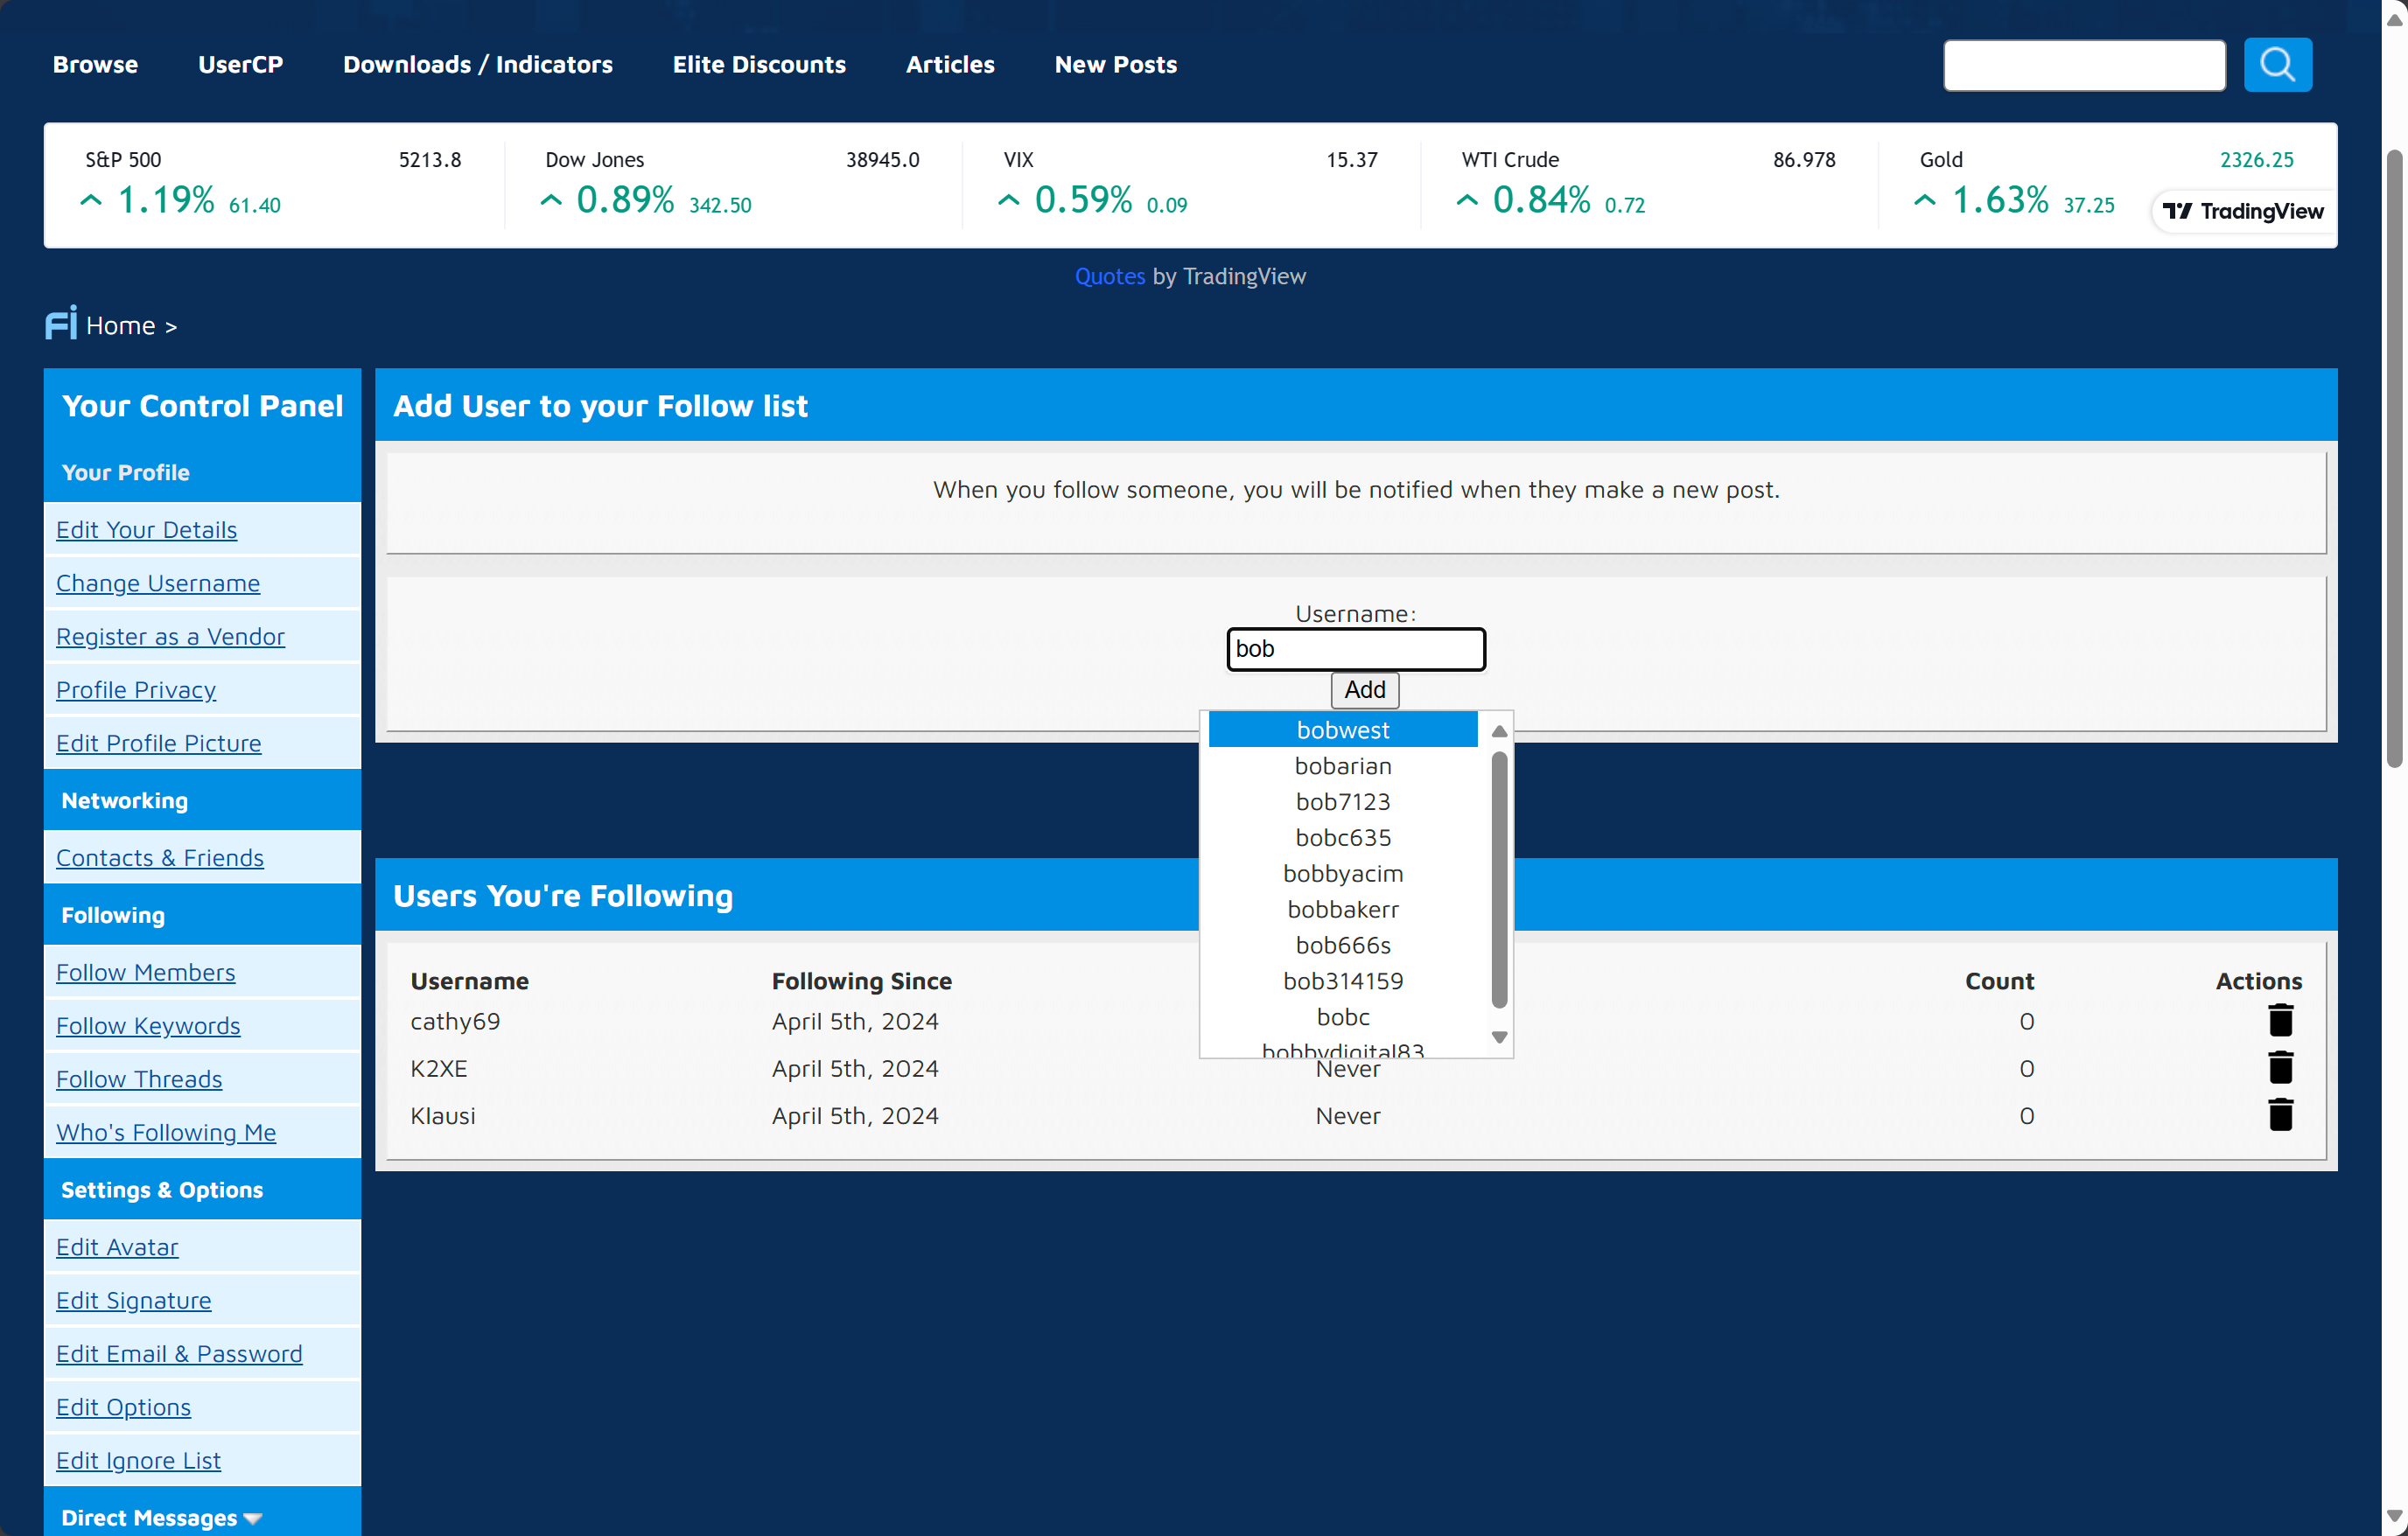Click autocomplete list scroll-down arrow
Image resolution: width=2408 pixels, height=1536 pixels.
tap(1499, 1037)
